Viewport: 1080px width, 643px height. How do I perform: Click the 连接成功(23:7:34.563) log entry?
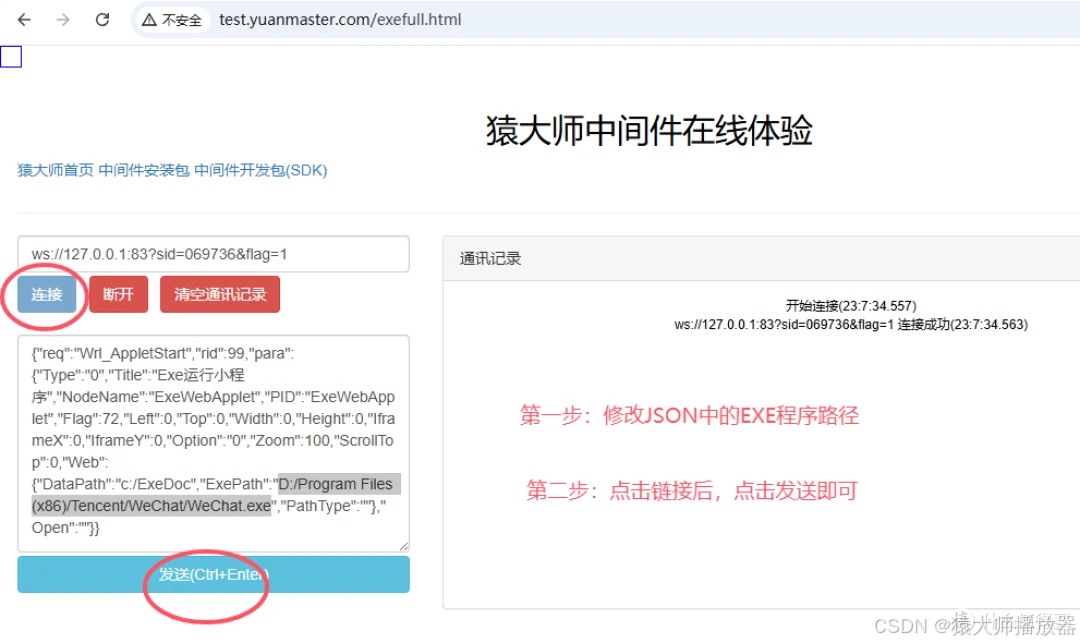tap(851, 324)
